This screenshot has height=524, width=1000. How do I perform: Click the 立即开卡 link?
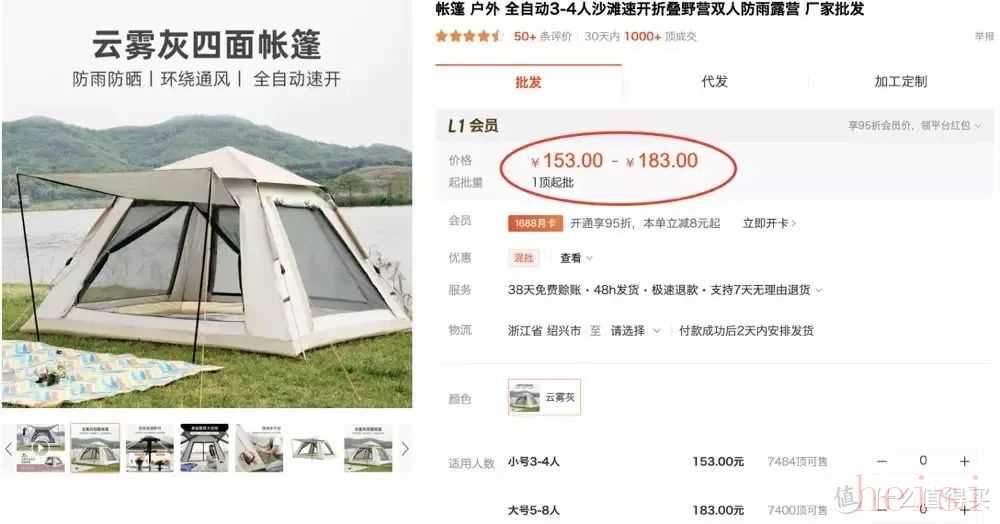[x=769, y=223]
